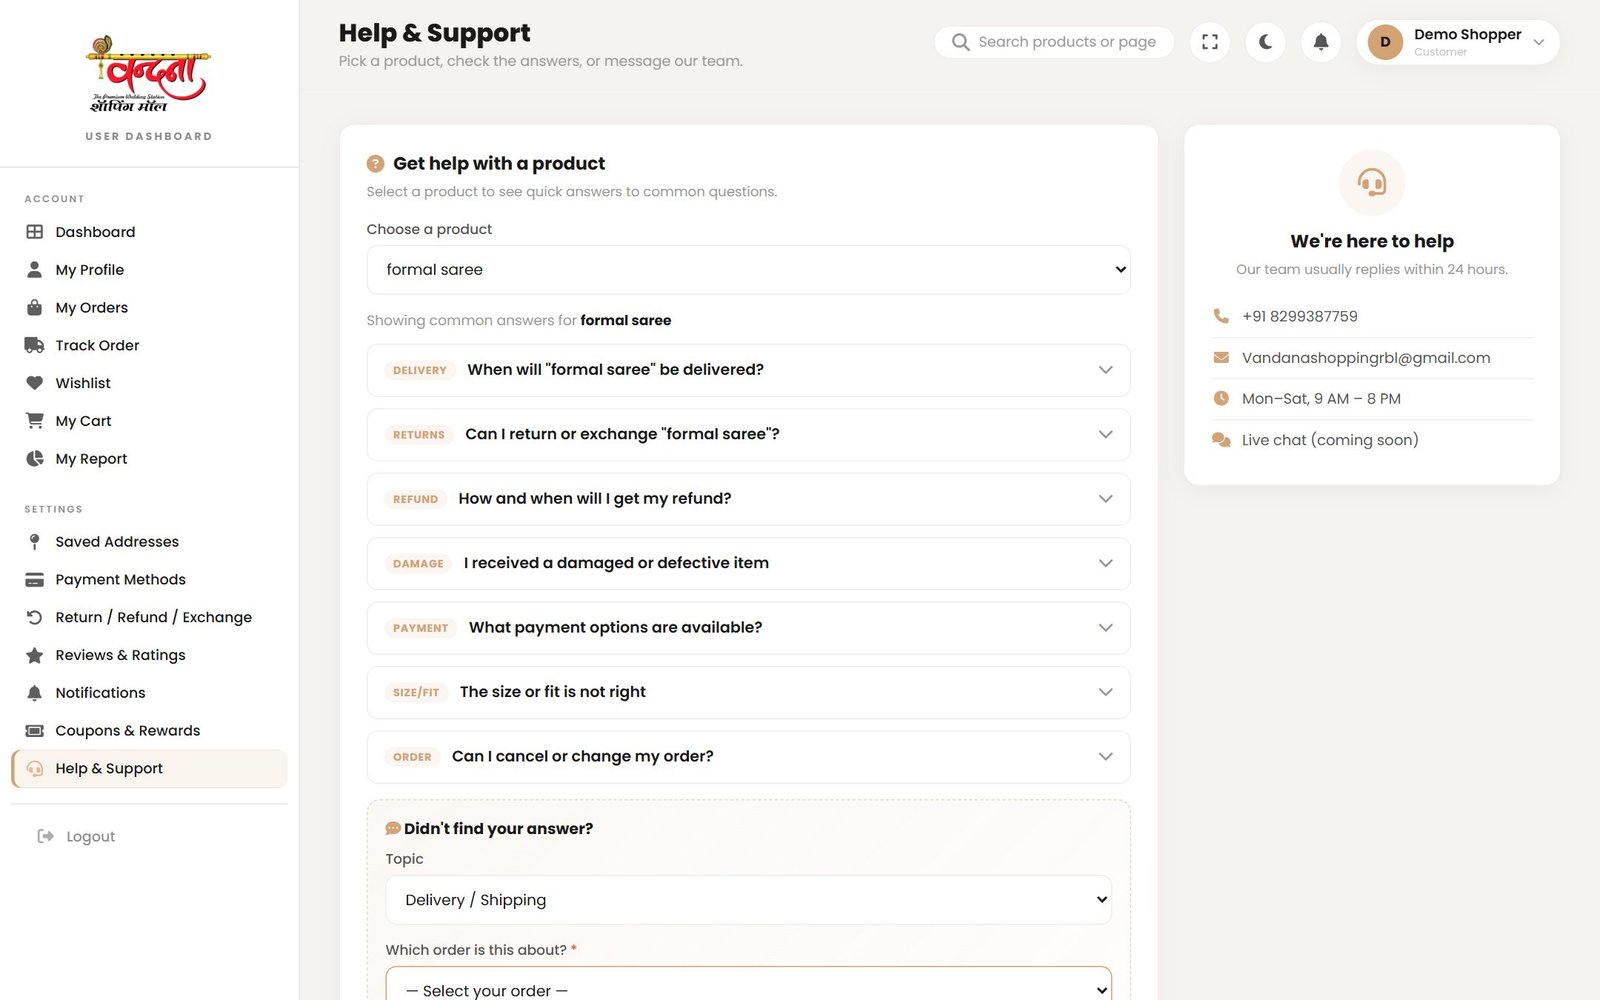The image size is (1600, 1000).
Task: Go to Dashboard in the sidebar
Action: click(149, 232)
